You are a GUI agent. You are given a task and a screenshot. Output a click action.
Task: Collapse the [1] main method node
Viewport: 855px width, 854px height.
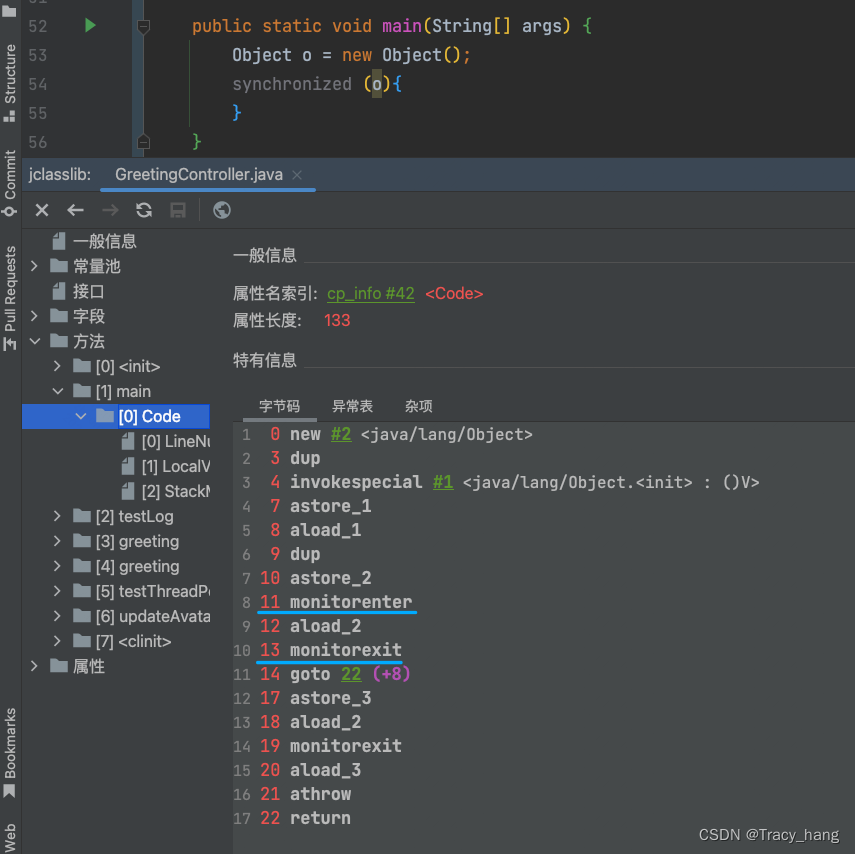pyautogui.click(x=57, y=391)
